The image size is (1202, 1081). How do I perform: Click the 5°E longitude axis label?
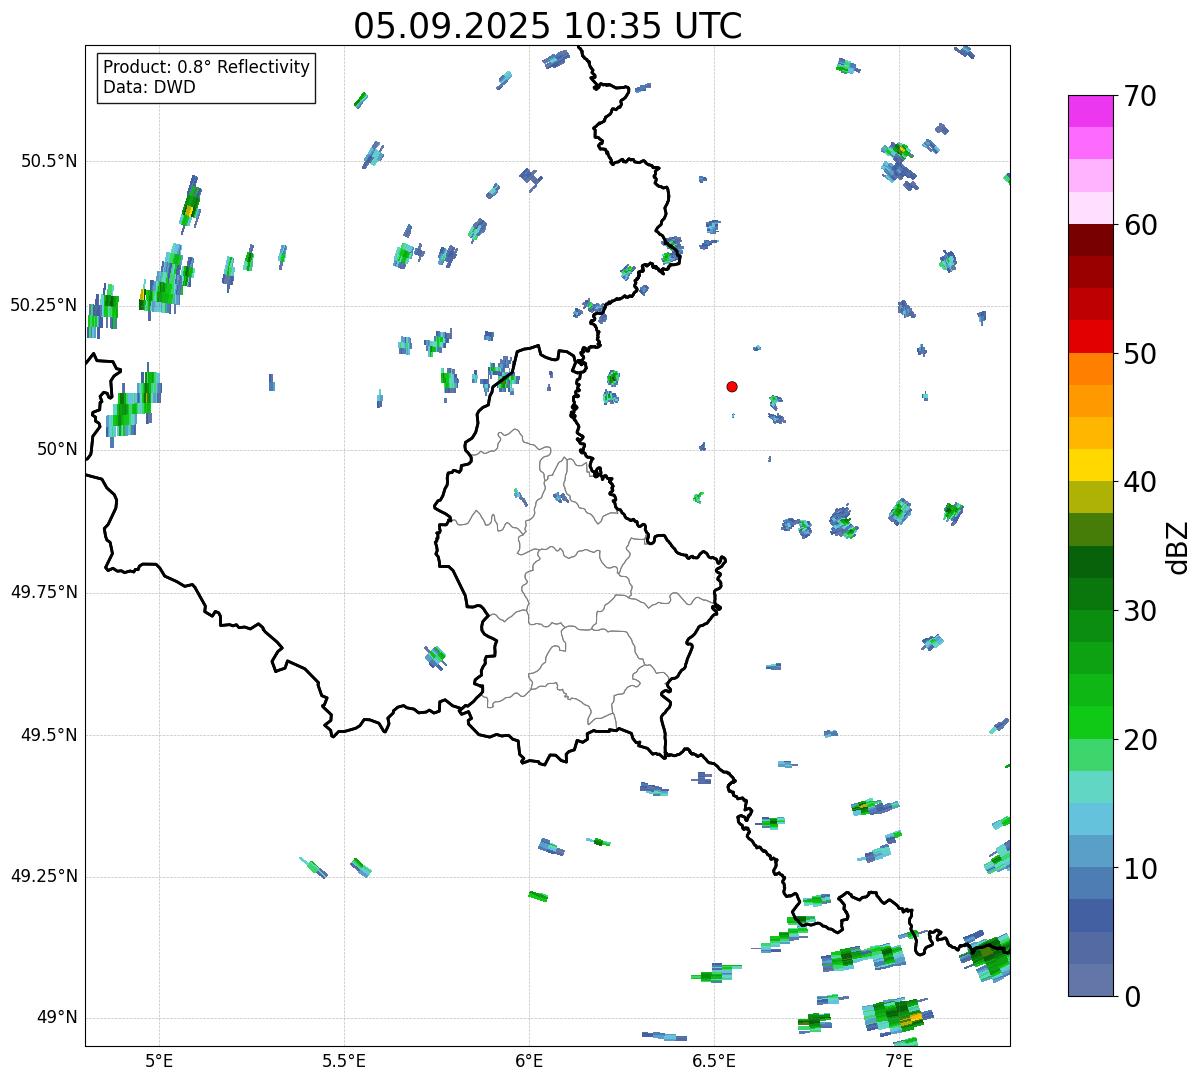(x=159, y=1060)
